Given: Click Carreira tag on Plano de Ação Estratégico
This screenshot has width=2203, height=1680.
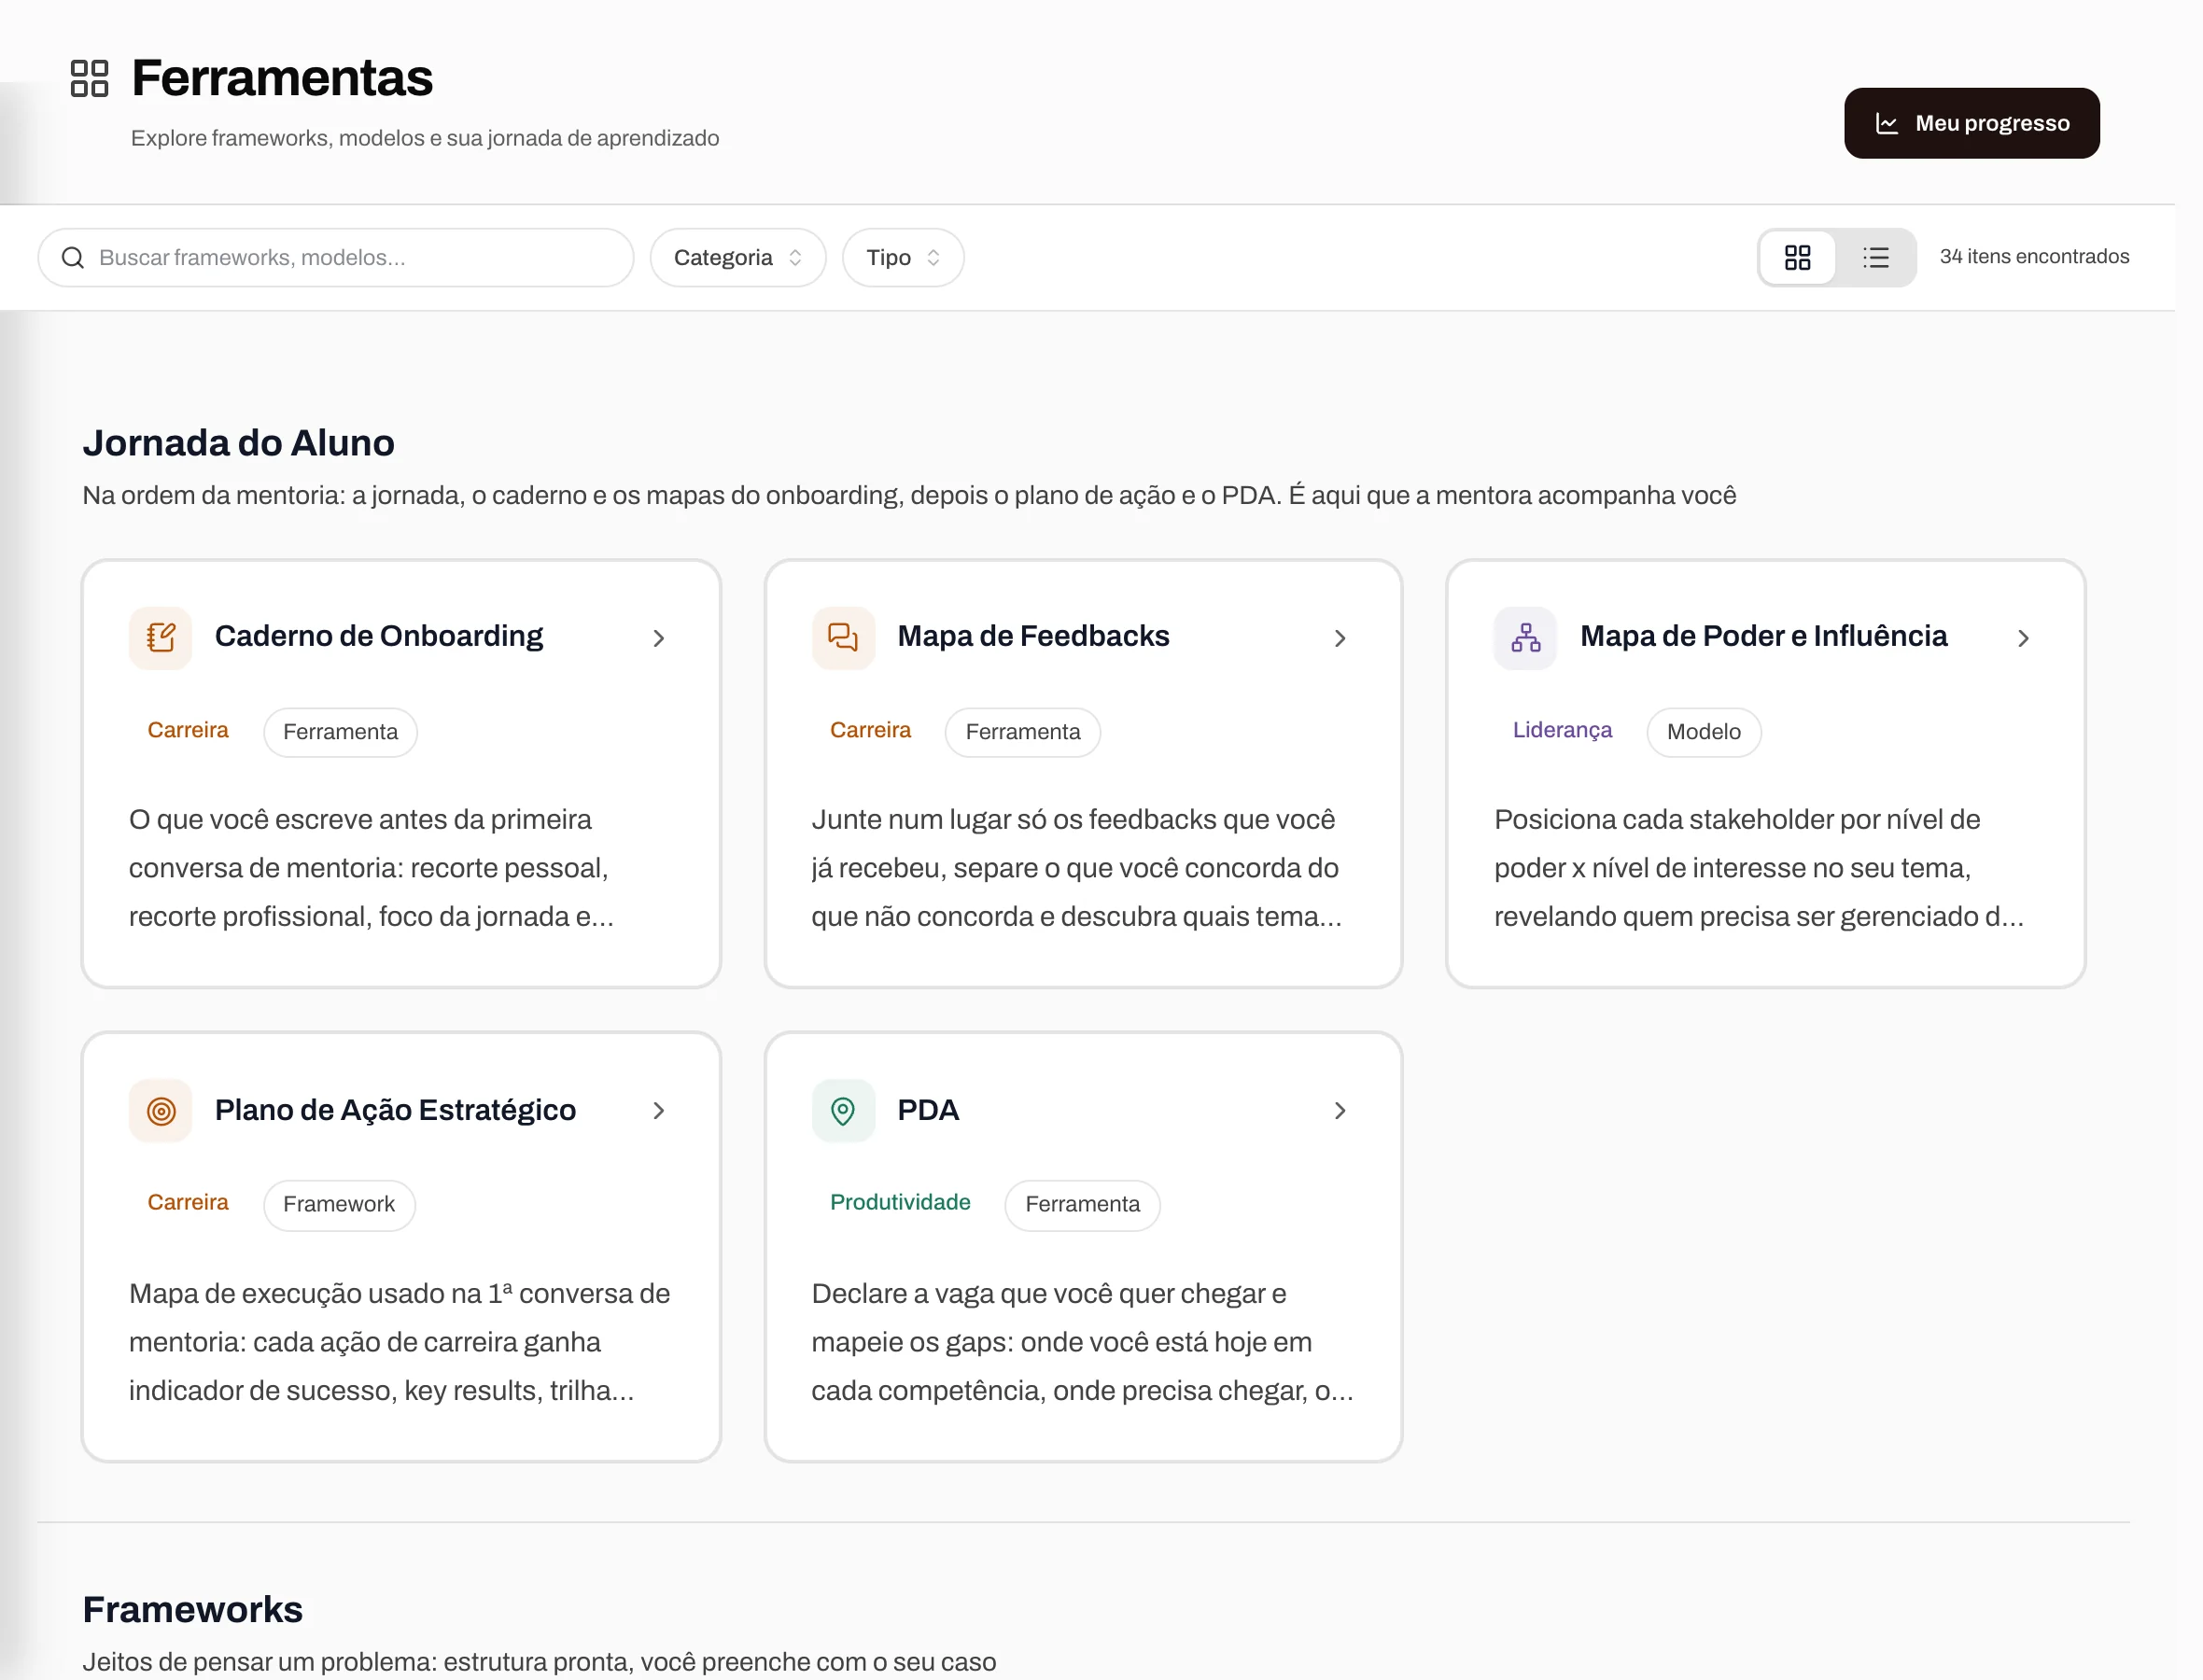Looking at the screenshot, I should click(188, 1203).
